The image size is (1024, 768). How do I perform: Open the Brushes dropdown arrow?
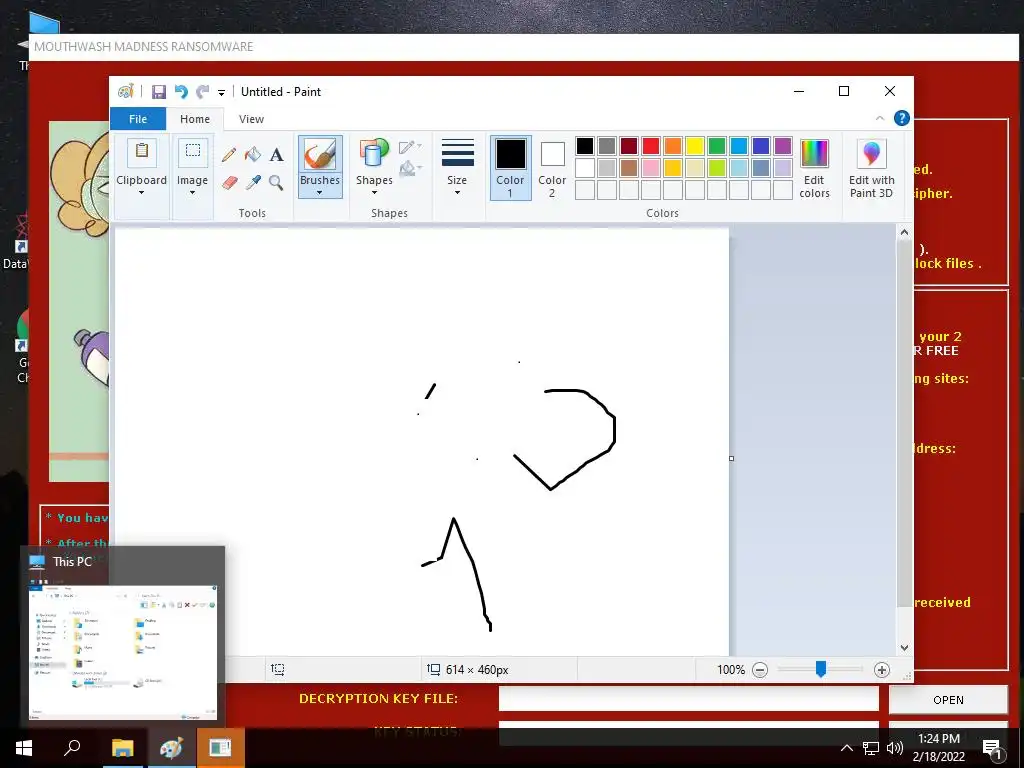click(x=320, y=193)
